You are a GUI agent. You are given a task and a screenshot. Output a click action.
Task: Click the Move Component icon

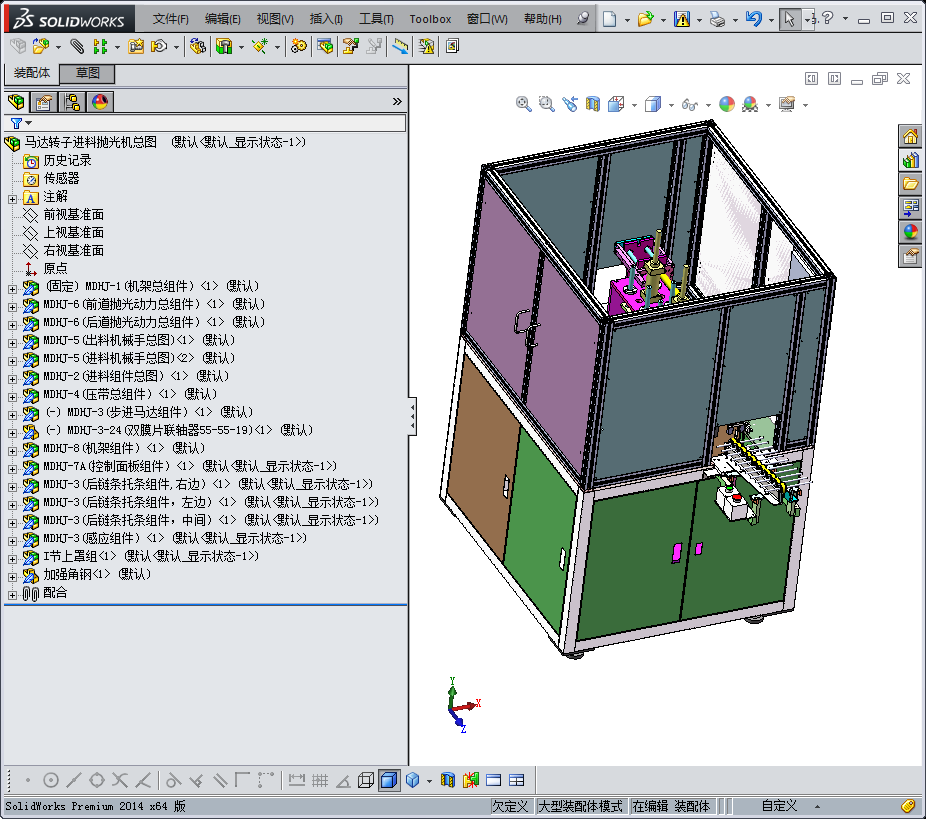[x=159, y=46]
